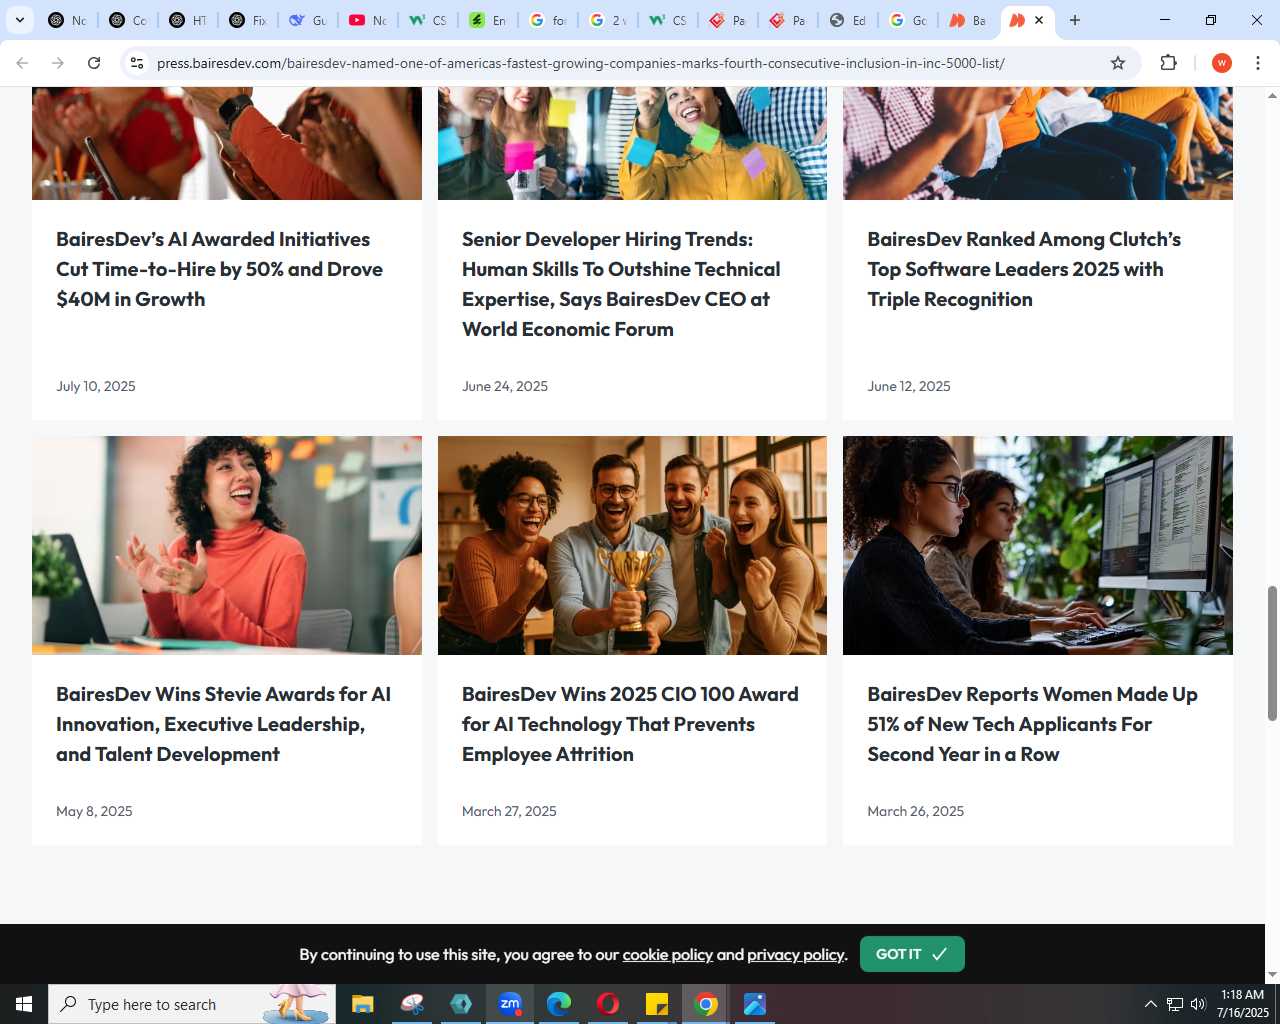1280x1024 pixels.
Task: Launch Opera browser from the taskbar
Action: 608,1004
